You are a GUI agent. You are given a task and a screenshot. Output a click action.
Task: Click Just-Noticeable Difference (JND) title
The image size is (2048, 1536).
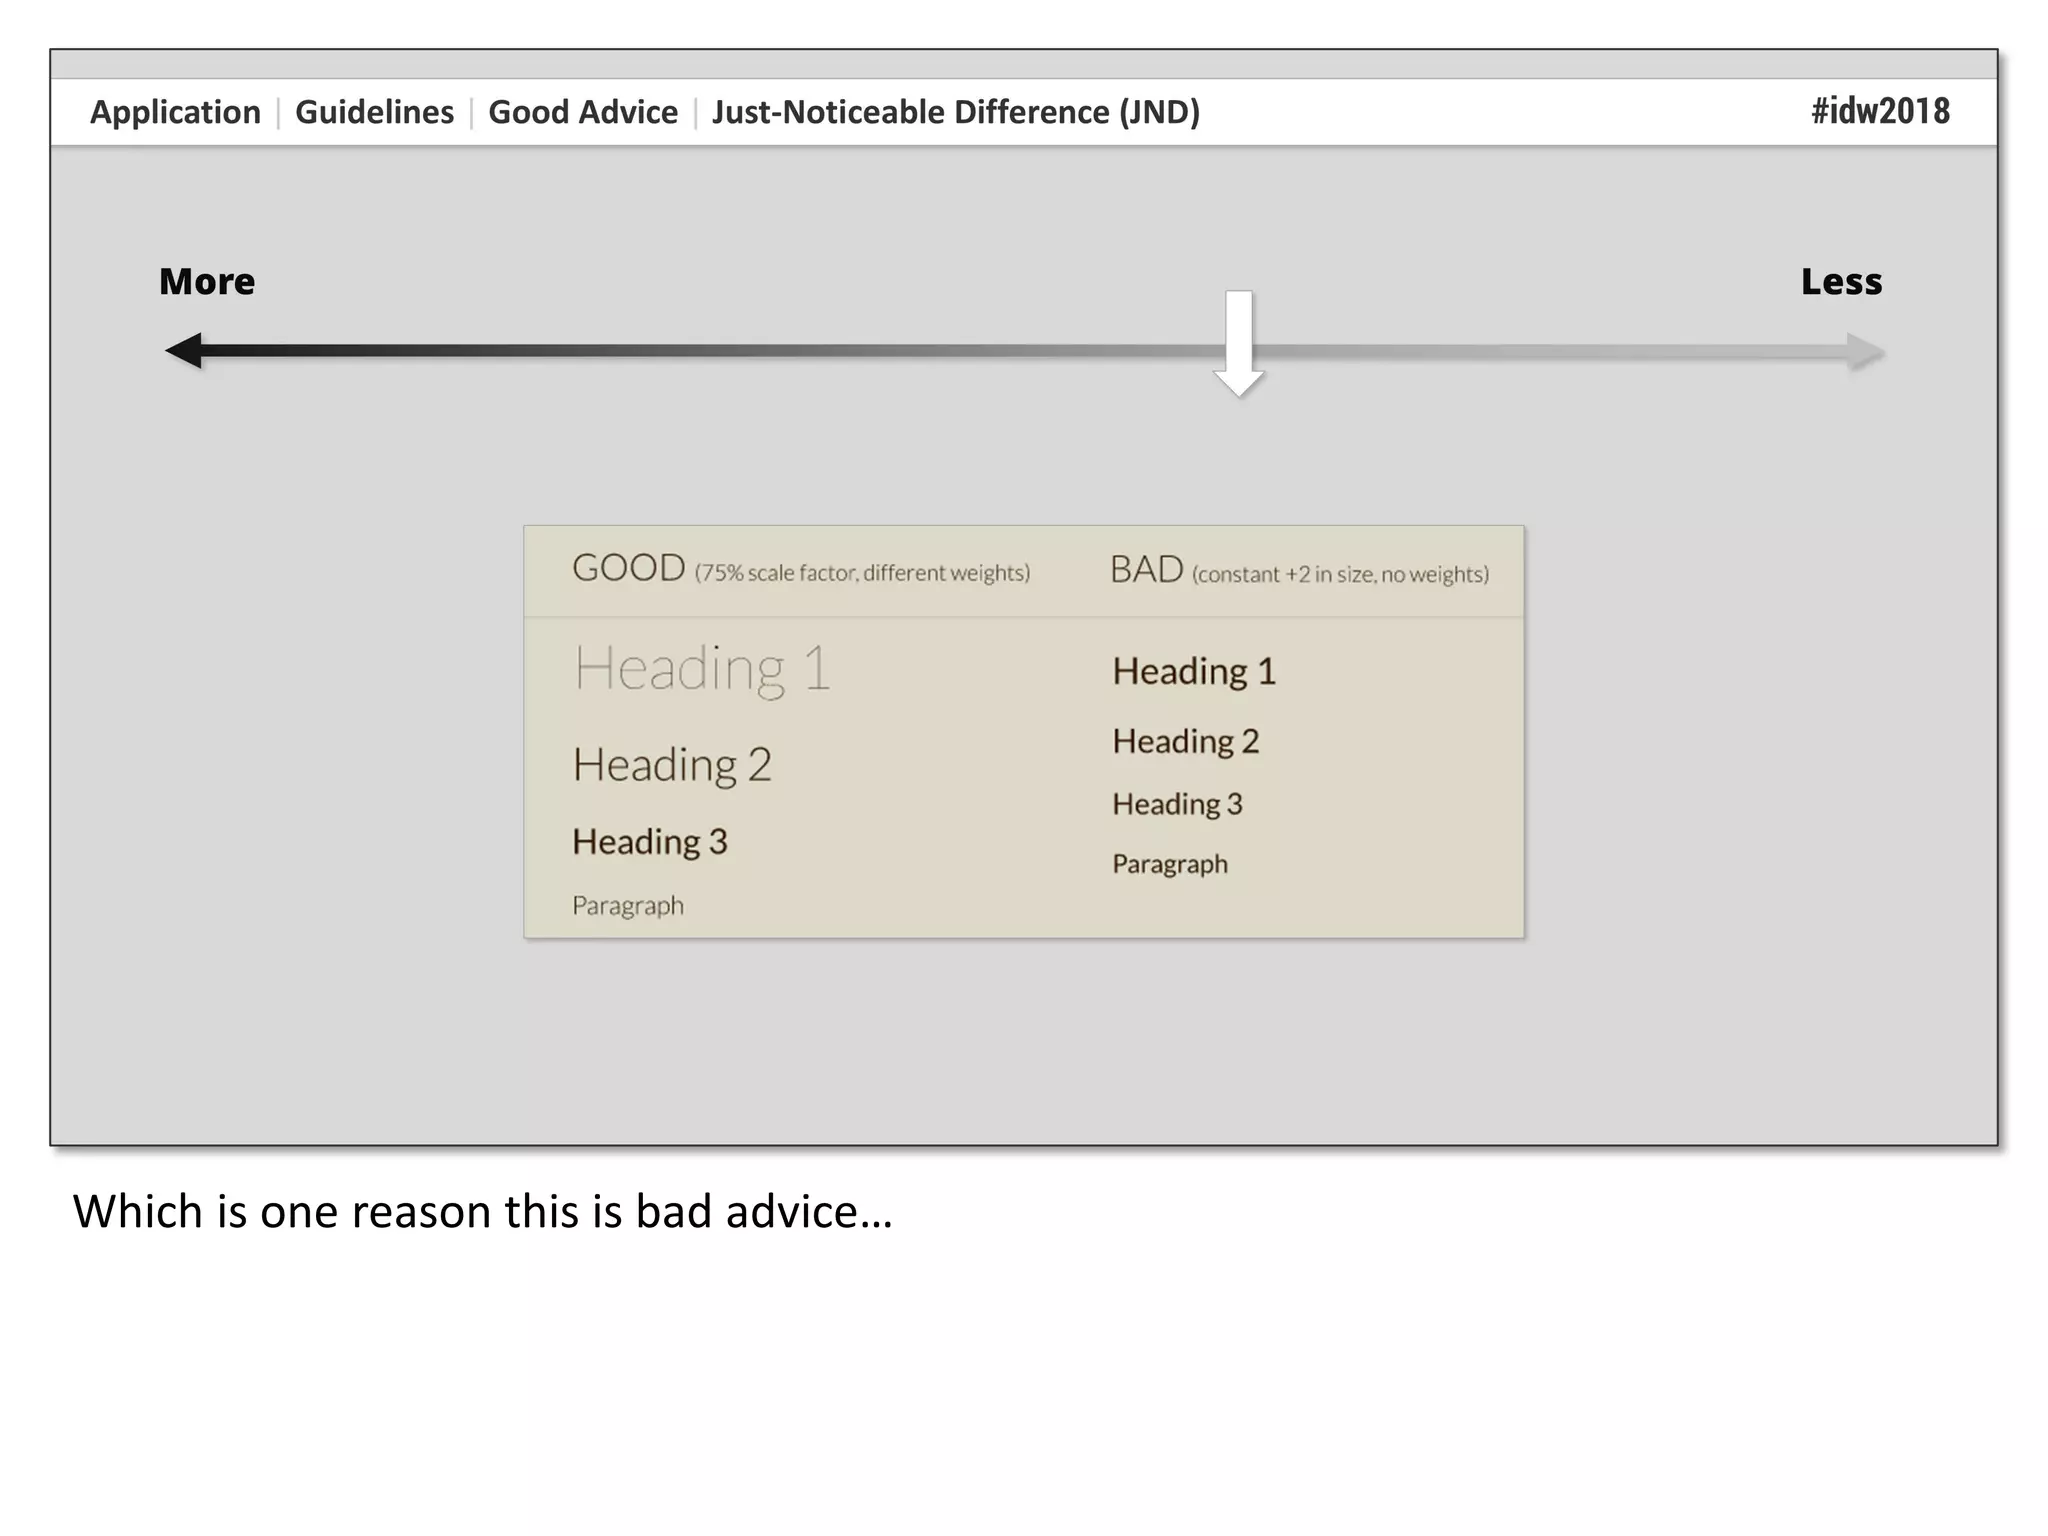(956, 112)
